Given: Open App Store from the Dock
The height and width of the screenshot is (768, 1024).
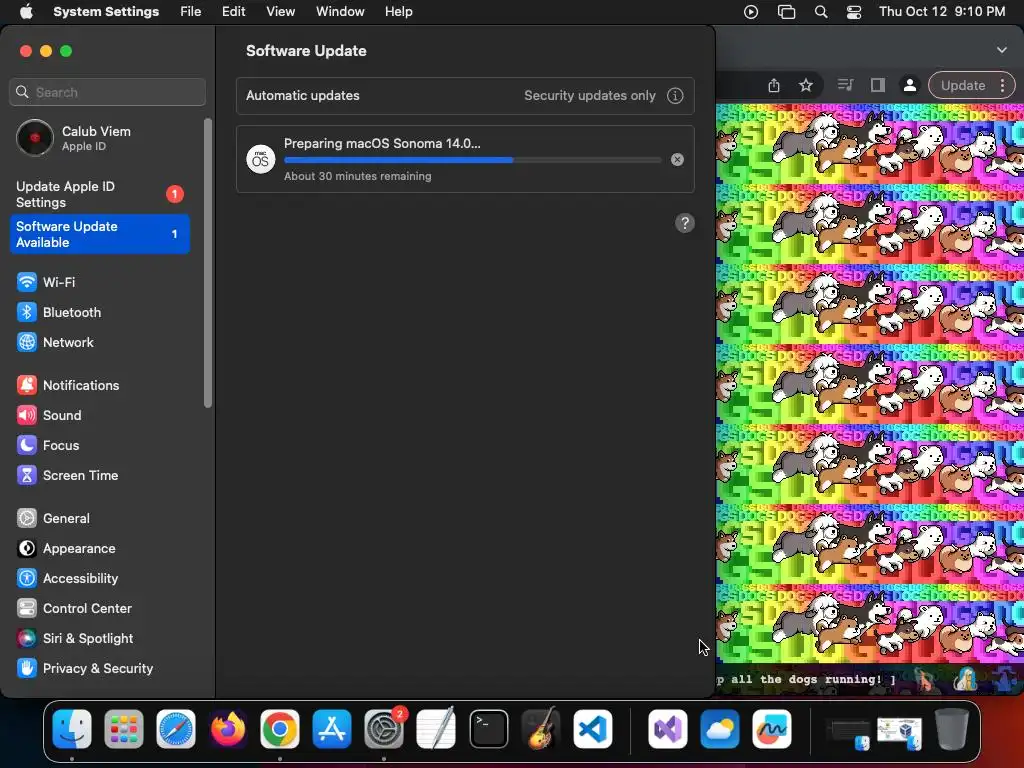Looking at the screenshot, I should click(x=332, y=729).
